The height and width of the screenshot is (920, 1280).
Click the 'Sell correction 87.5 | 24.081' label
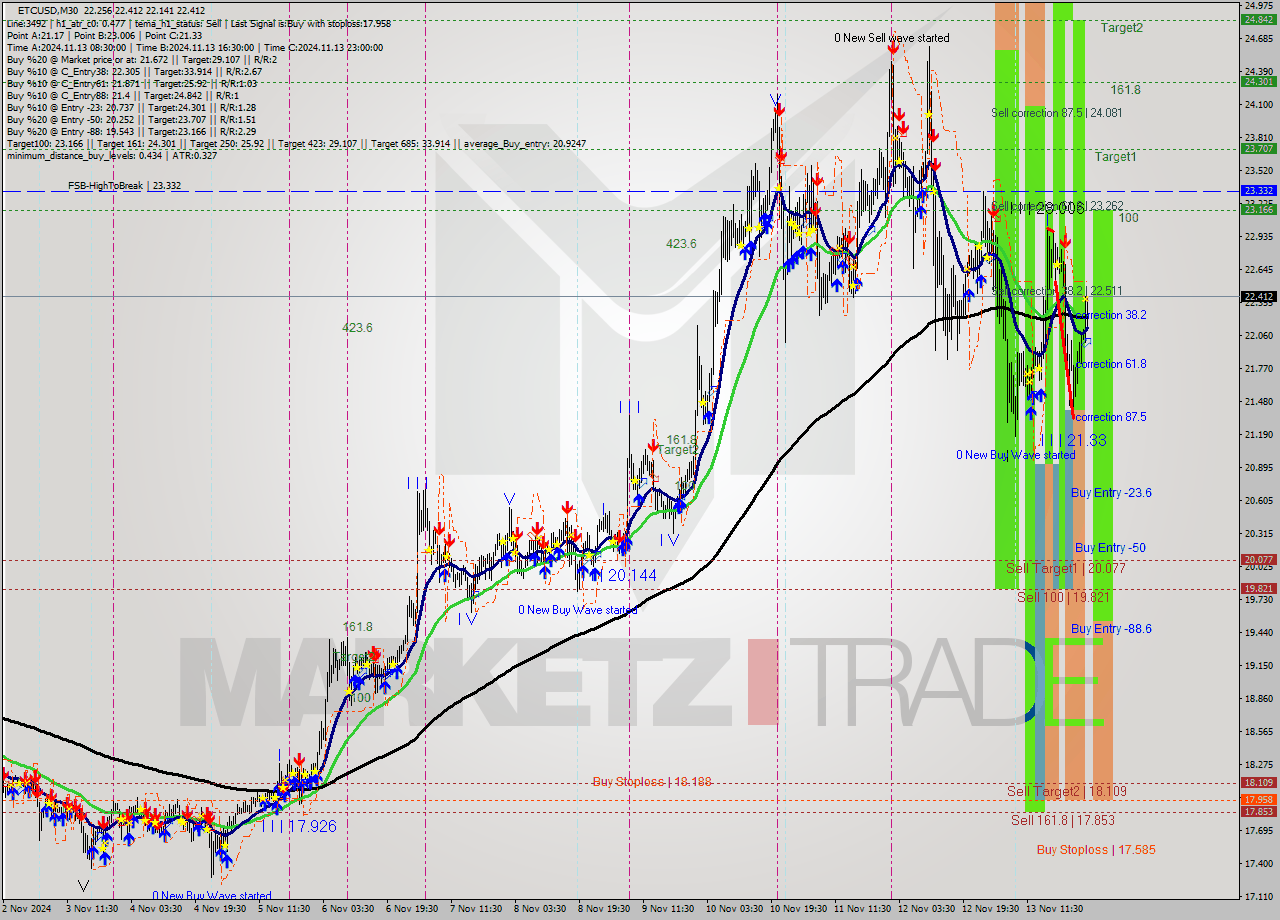[x=1056, y=113]
